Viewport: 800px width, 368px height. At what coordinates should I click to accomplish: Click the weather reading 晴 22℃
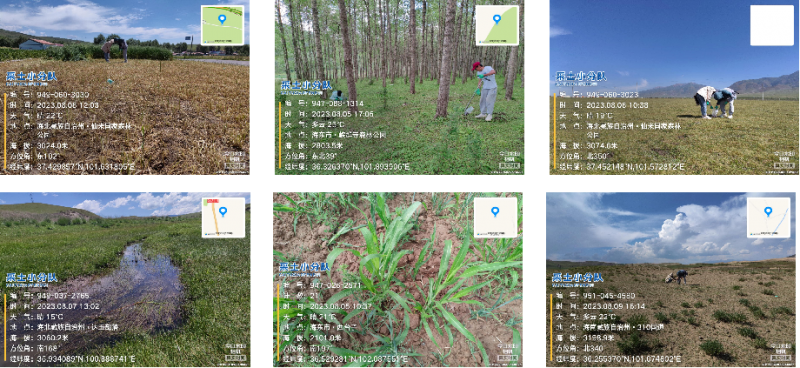(x=51, y=115)
